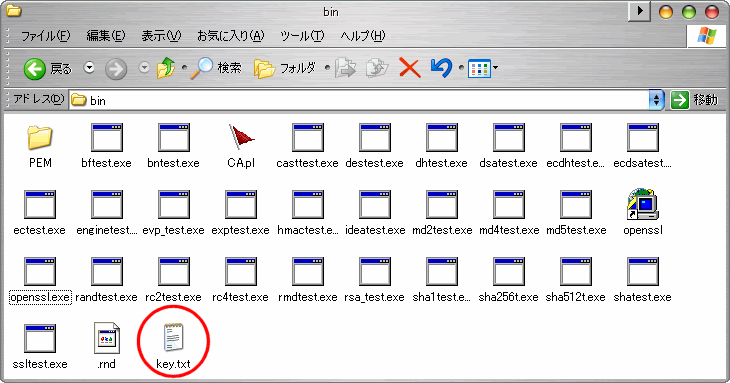Open the Tools (ツール) menu
This screenshot has height=383, width=730.
[302, 36]
